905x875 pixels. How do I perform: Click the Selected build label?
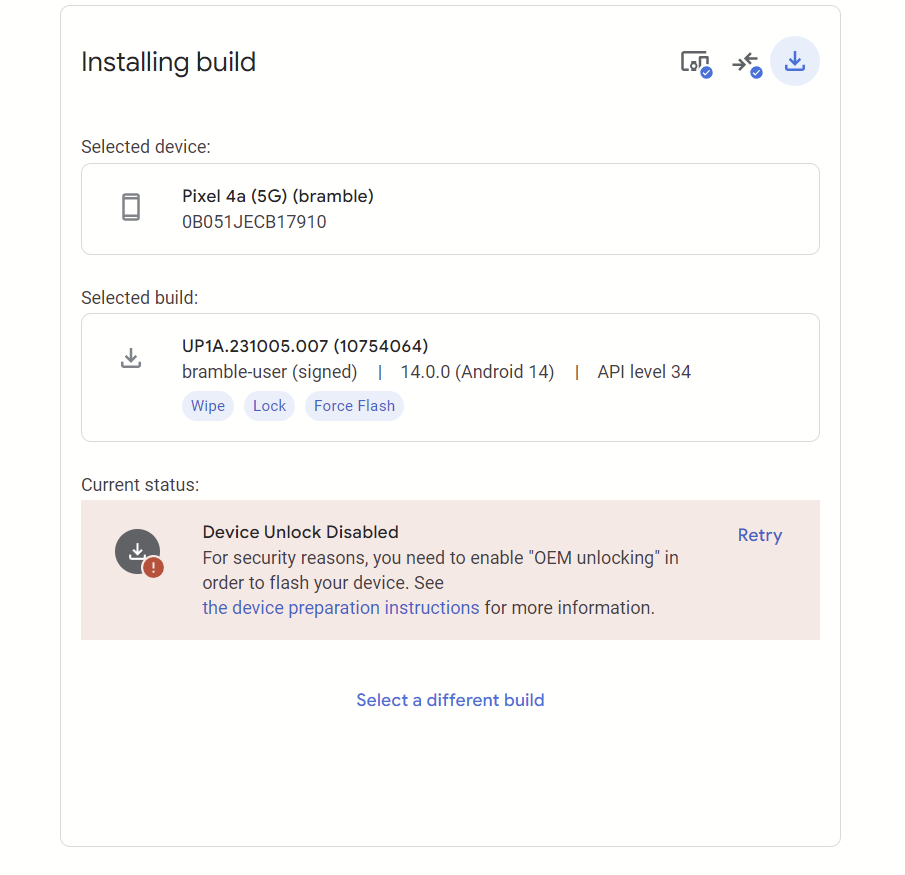(x=139, y=298)
